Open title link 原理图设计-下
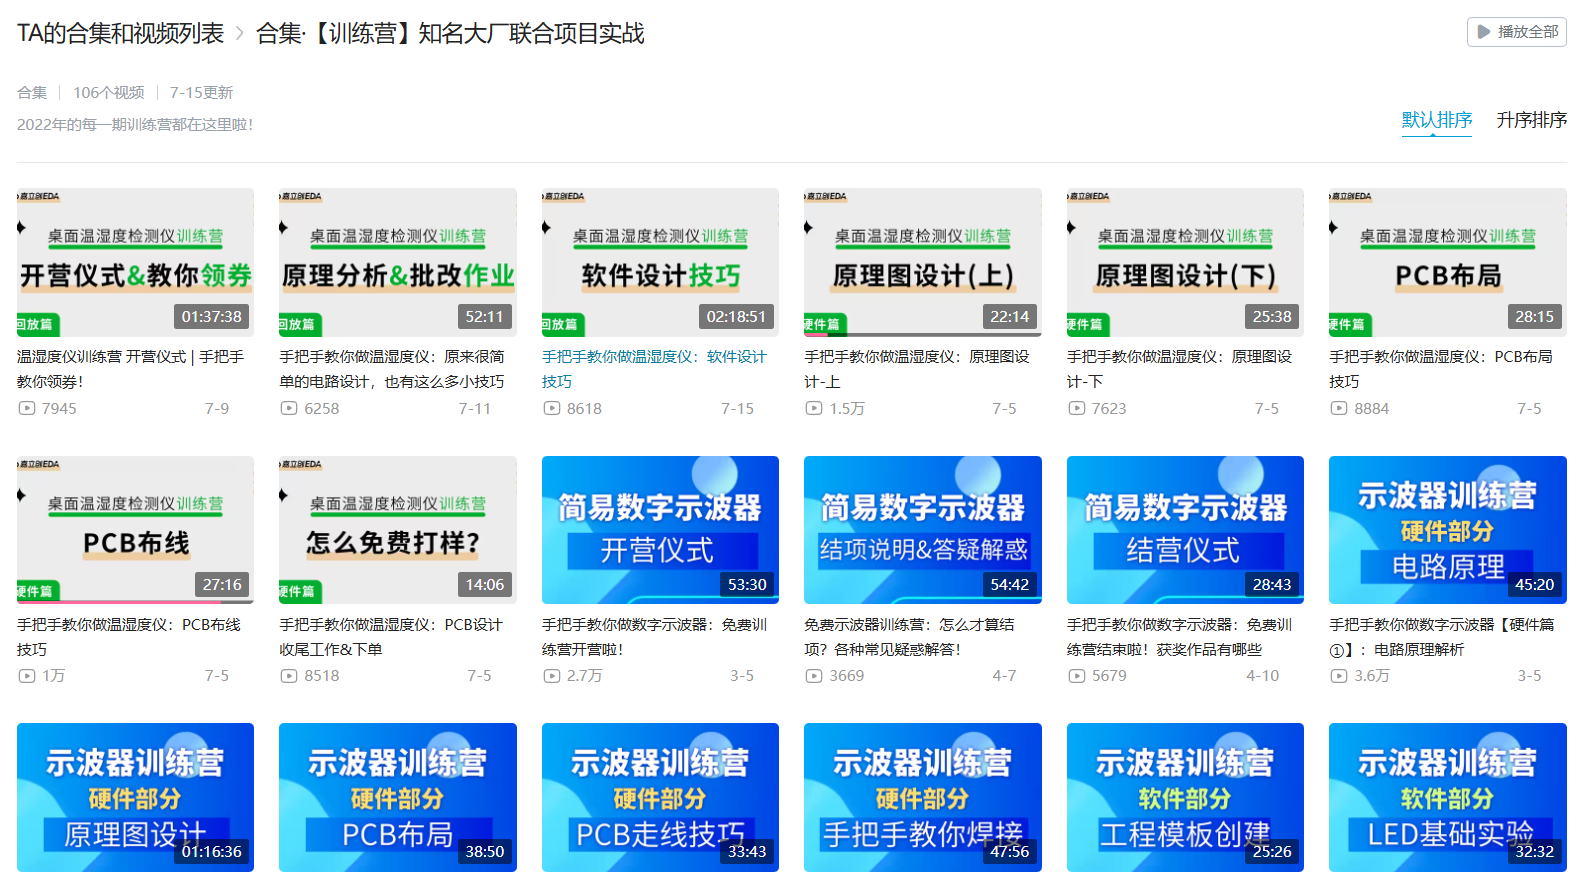The image size is (1580, 873). [1179, 369]
